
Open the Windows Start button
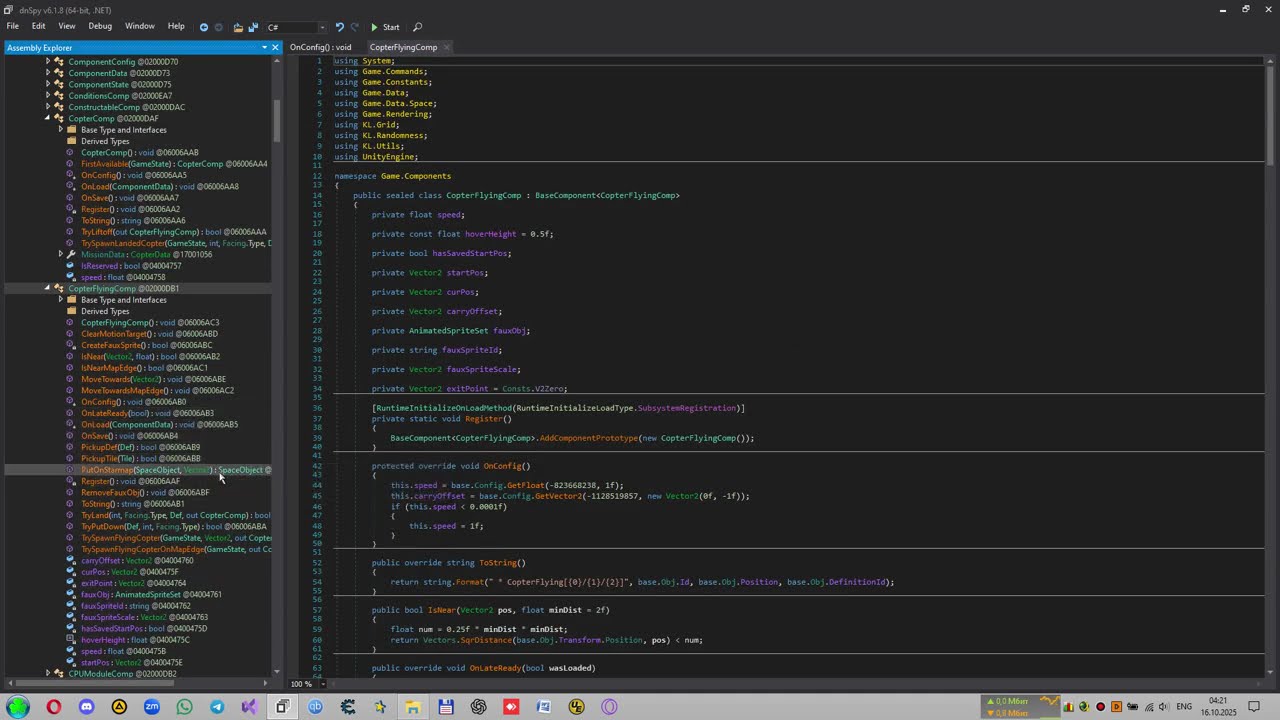(17, 707)
